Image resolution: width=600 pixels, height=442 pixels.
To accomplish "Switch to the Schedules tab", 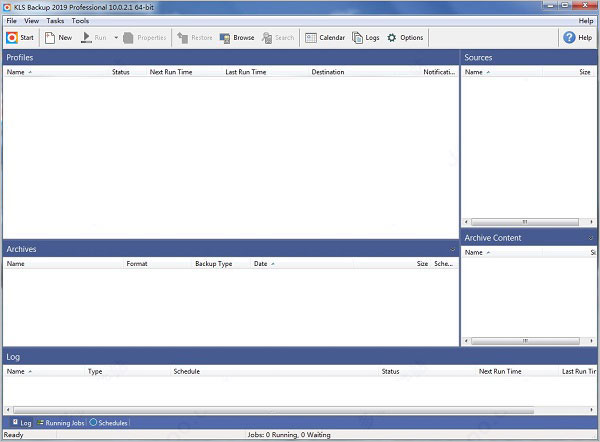I will pos(109,423).
